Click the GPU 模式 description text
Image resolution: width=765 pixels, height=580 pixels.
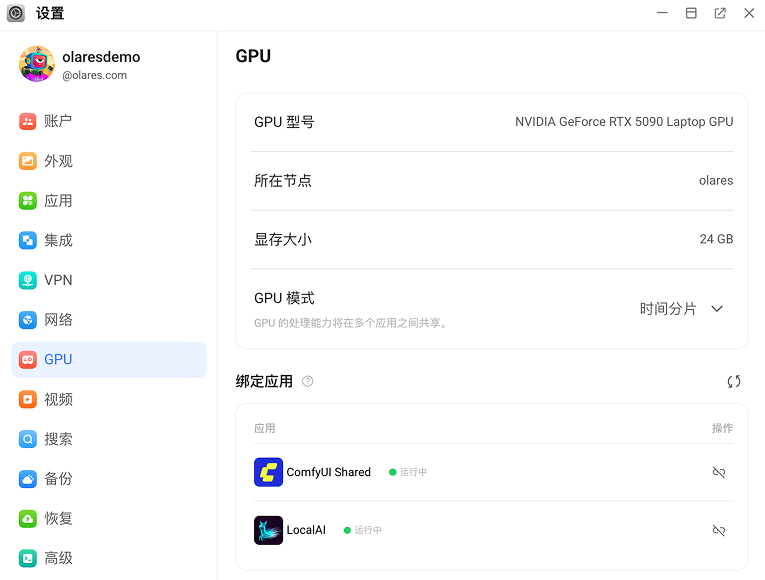click(x=351, y=323)
